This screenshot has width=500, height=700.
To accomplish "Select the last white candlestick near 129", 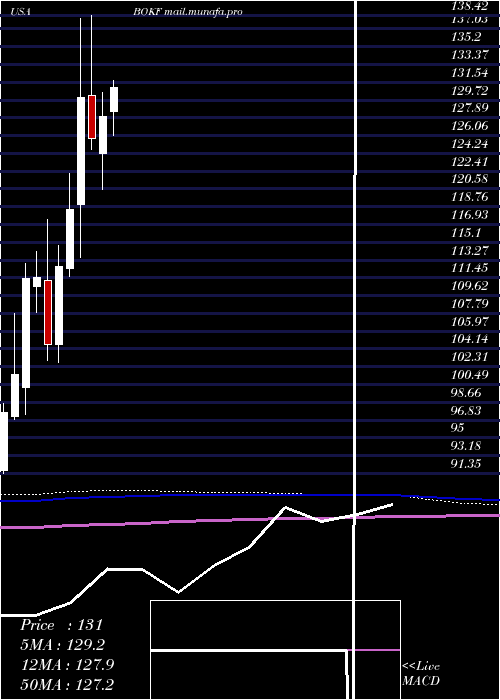I will pos(114,99).
